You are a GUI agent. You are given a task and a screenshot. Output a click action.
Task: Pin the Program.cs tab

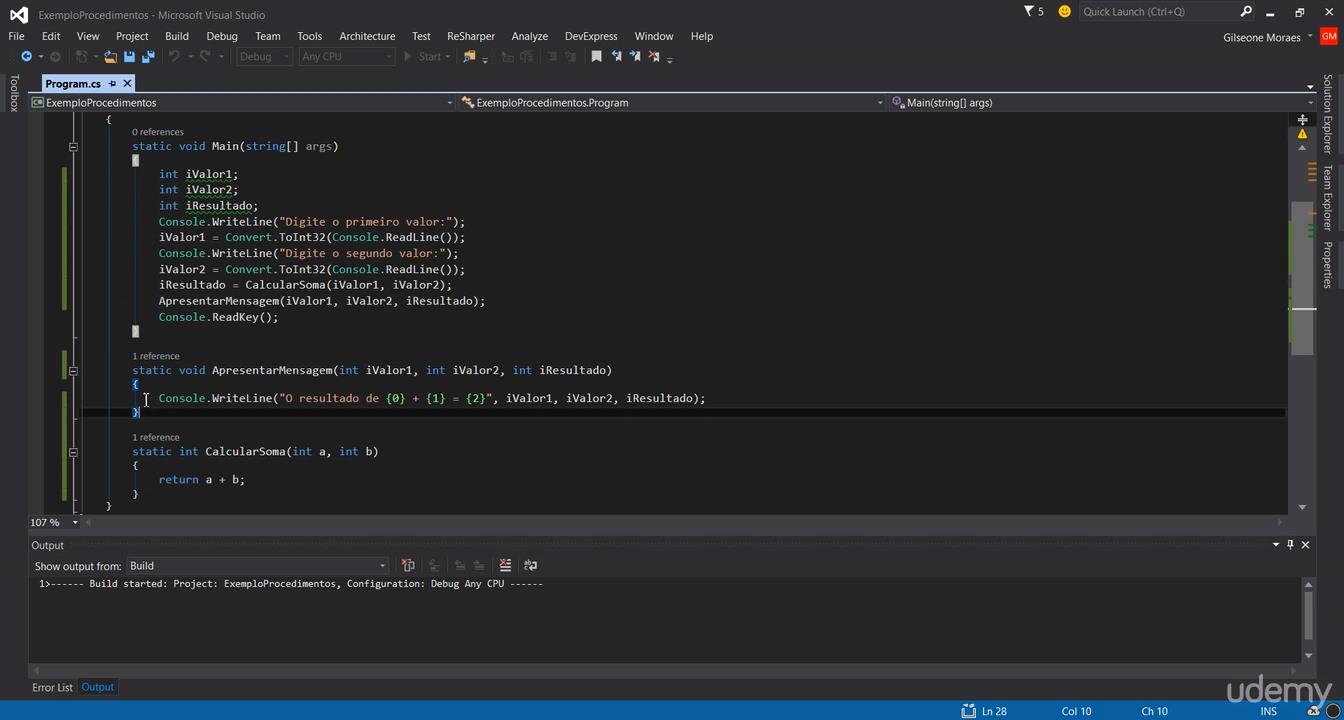112,84
